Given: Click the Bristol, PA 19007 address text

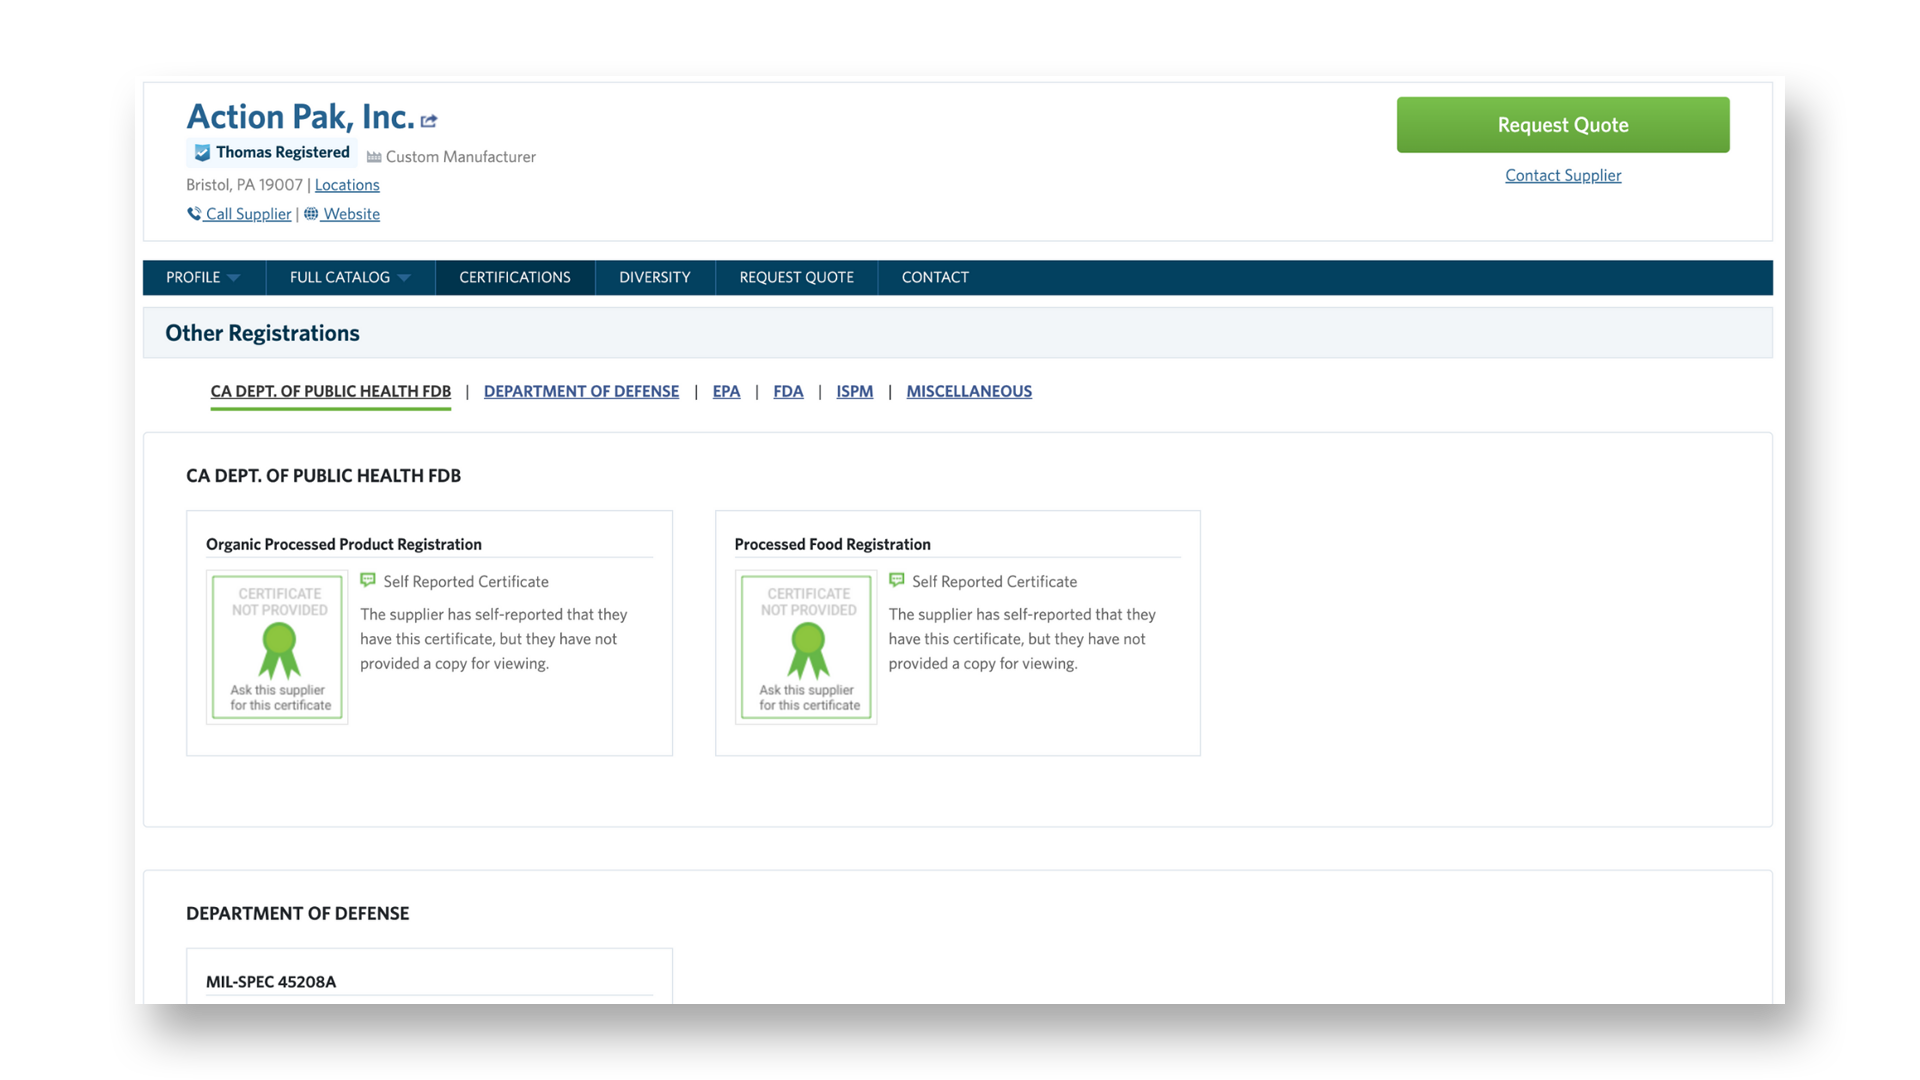Looking at the screenshot, I should (x=244, y=185).
